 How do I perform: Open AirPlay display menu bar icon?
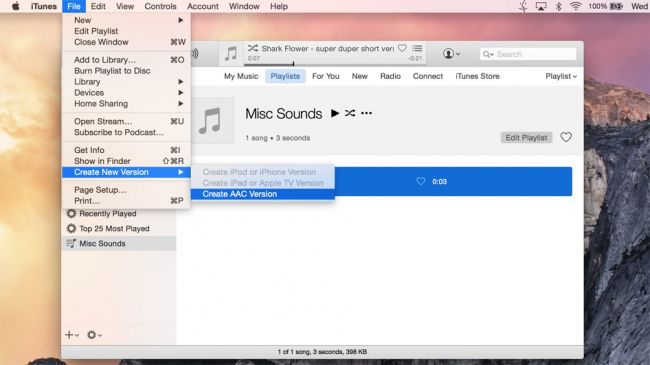coord(541,6)
